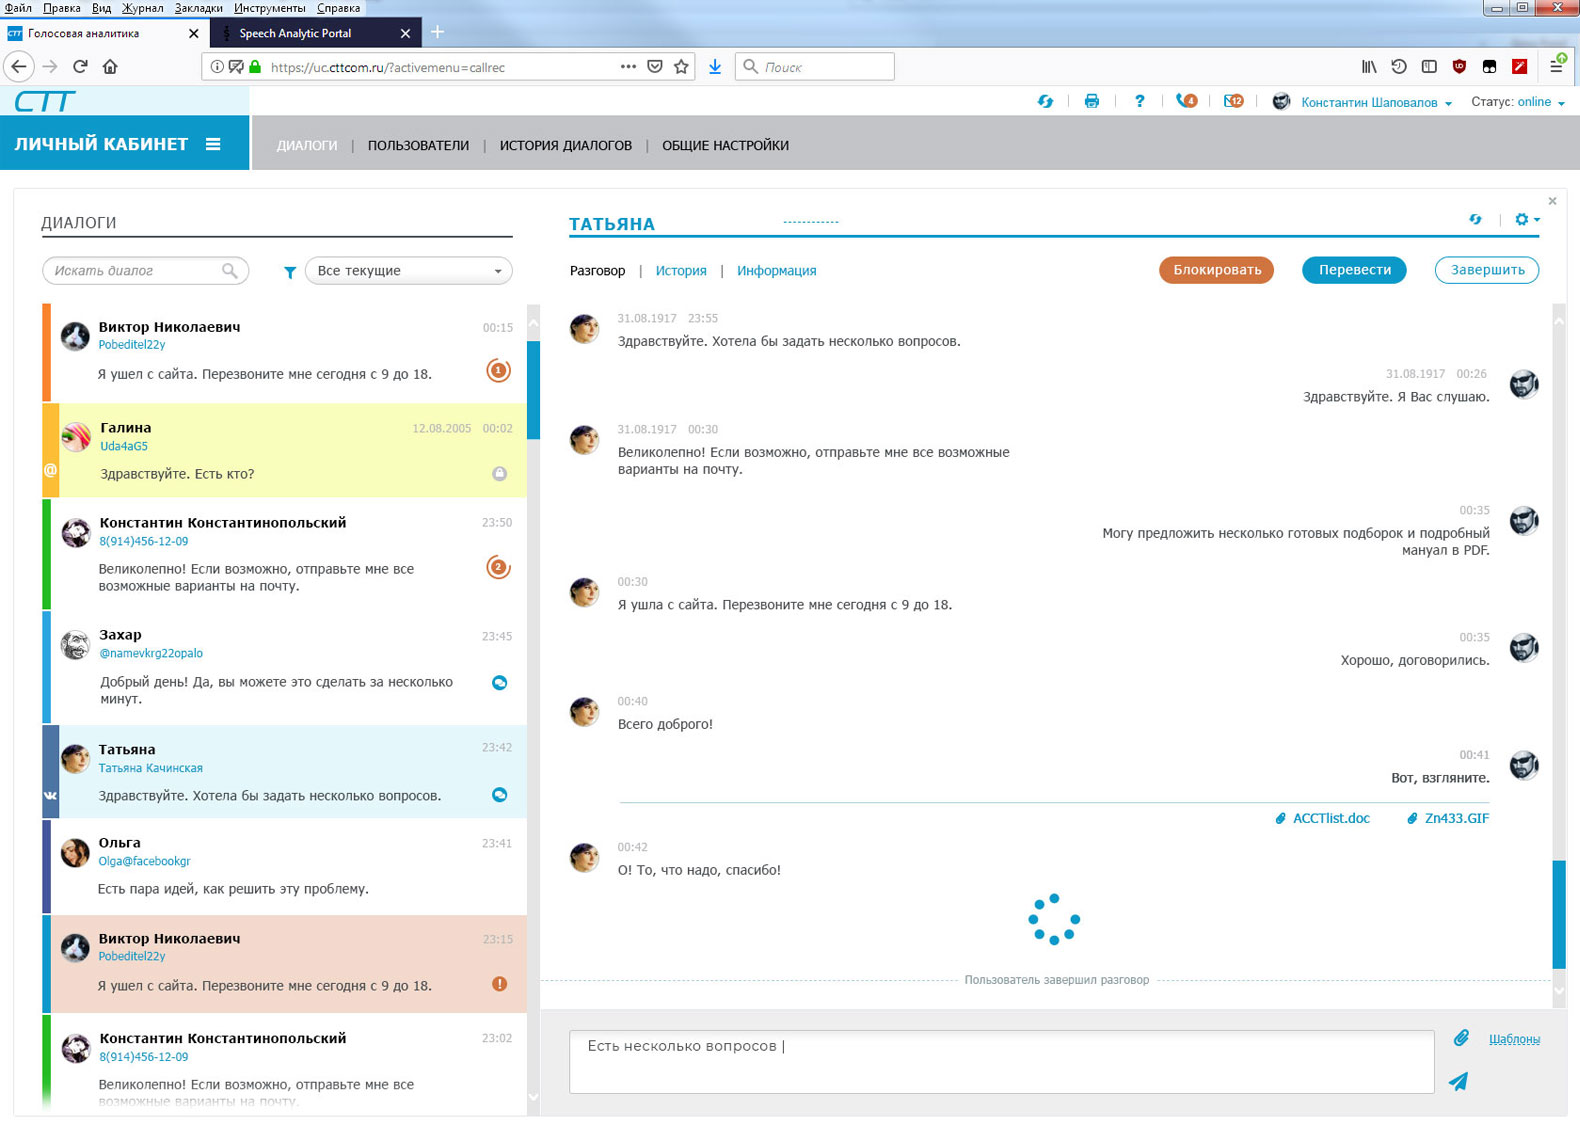
Task: Click chat bubble icon on Татьяна dialog
Action: pos(500,795)
